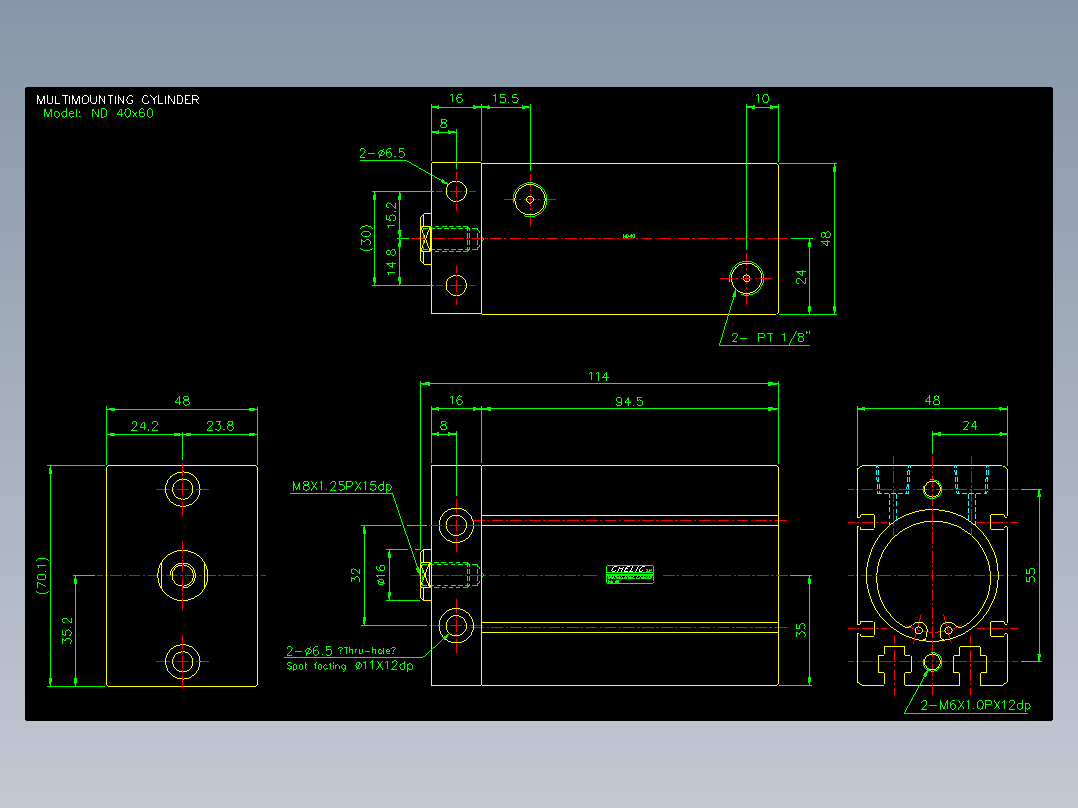Click the ø16 rod diameter dimension
The height and width of the screenshot is (808, 1078).
tap(380, 575)
